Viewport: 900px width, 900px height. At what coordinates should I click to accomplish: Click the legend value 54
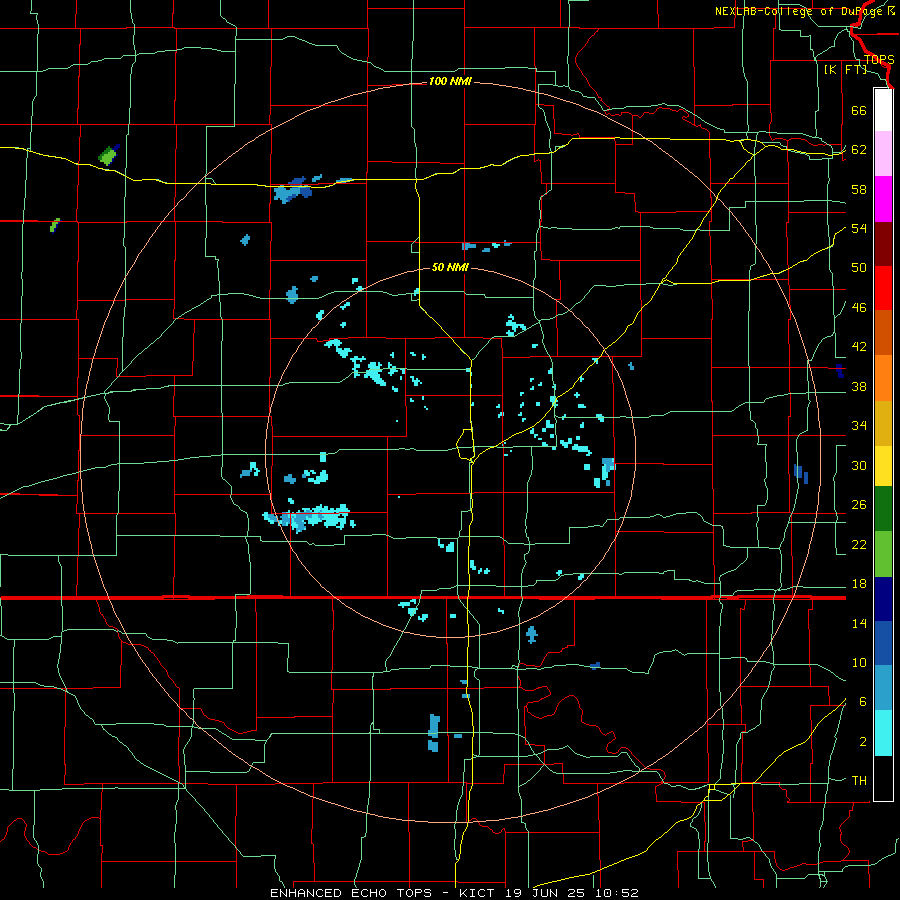click(859, 228)
